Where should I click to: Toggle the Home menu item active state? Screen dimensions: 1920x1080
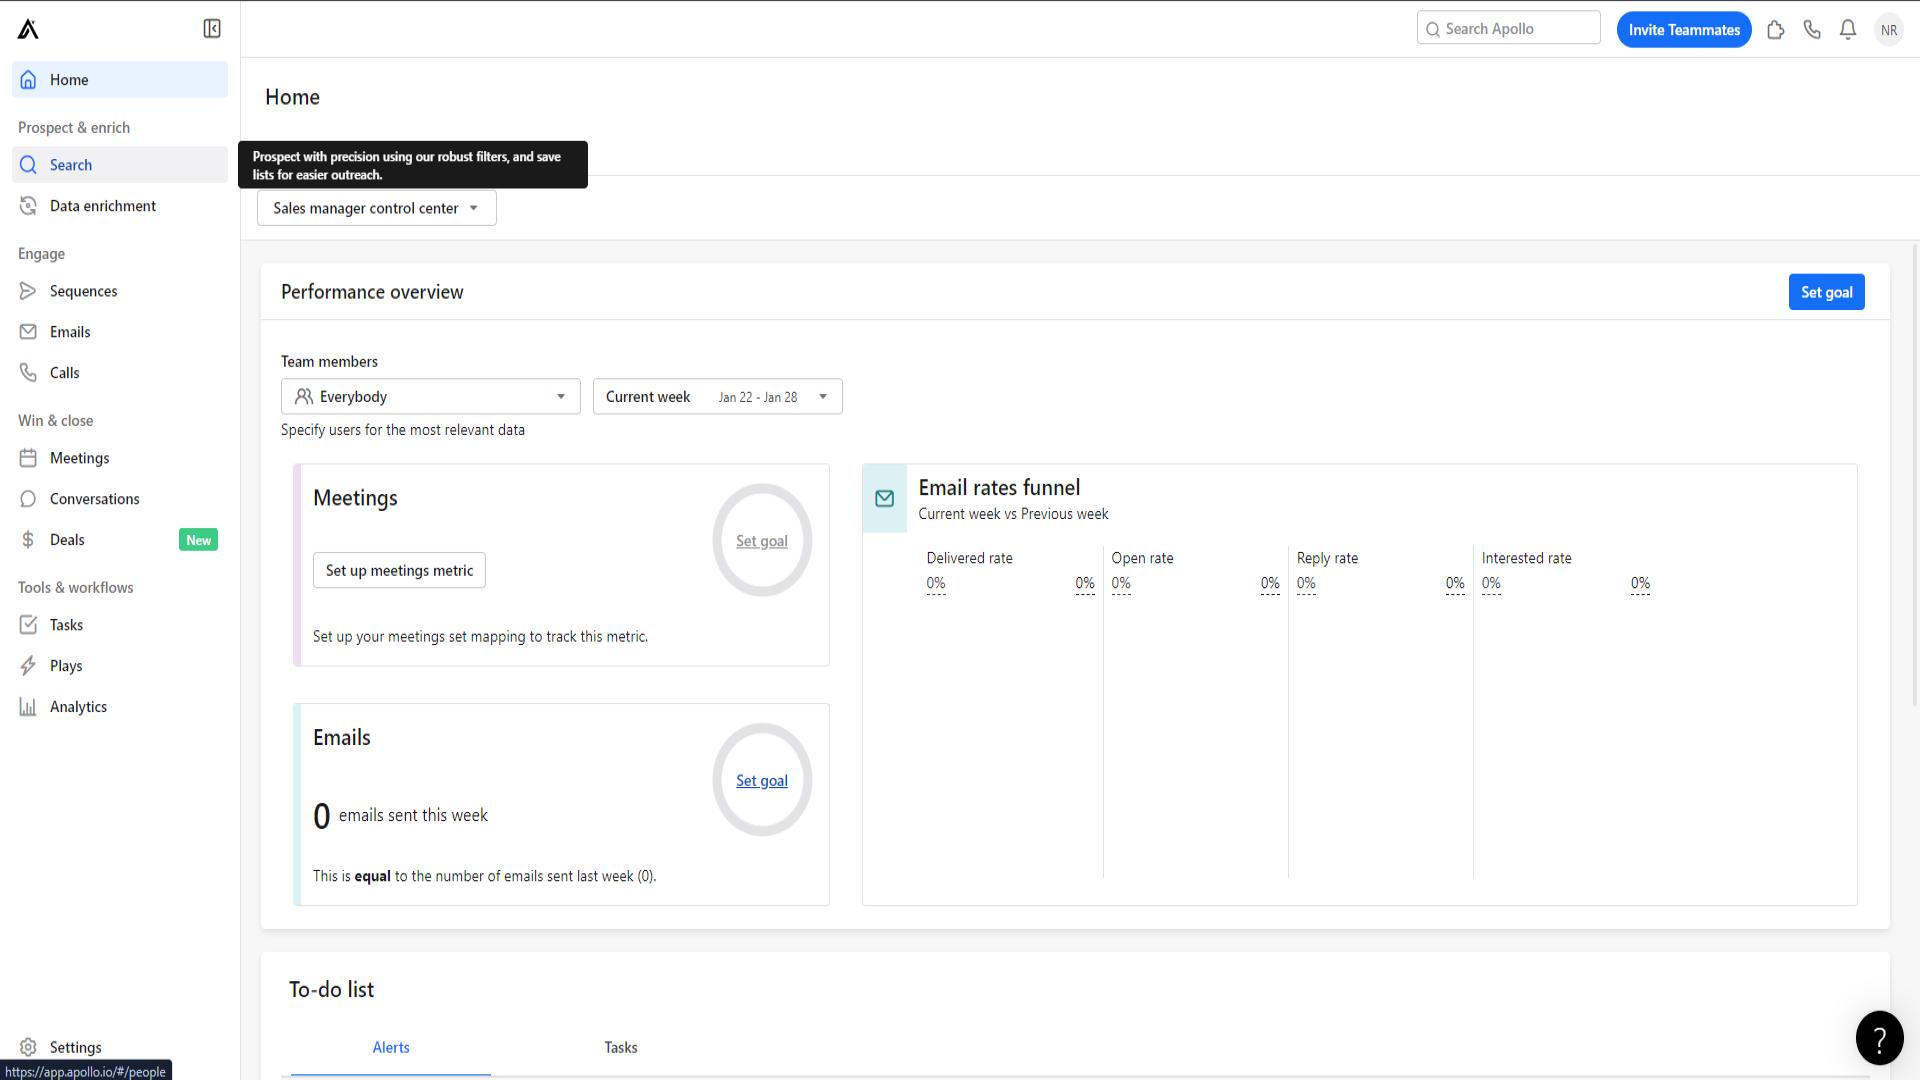point(119,79)
